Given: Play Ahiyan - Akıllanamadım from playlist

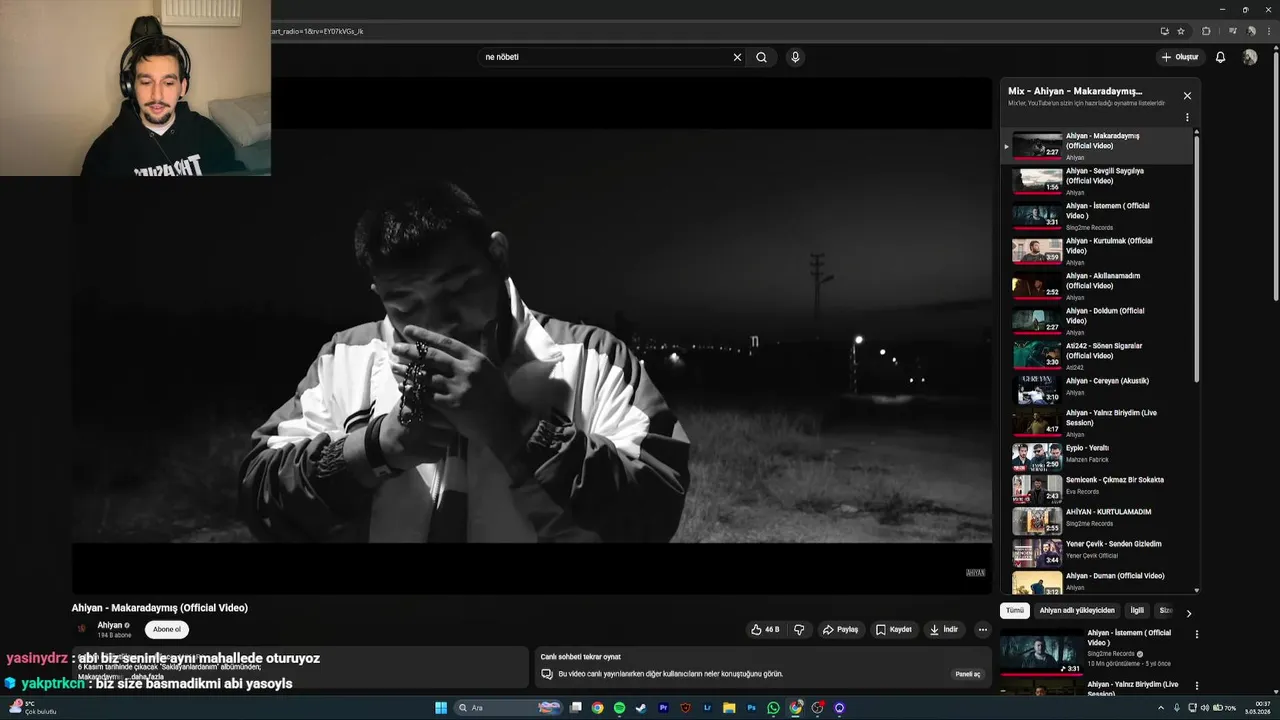Looking at the screenshot, I should click(x=1097, y=285).
